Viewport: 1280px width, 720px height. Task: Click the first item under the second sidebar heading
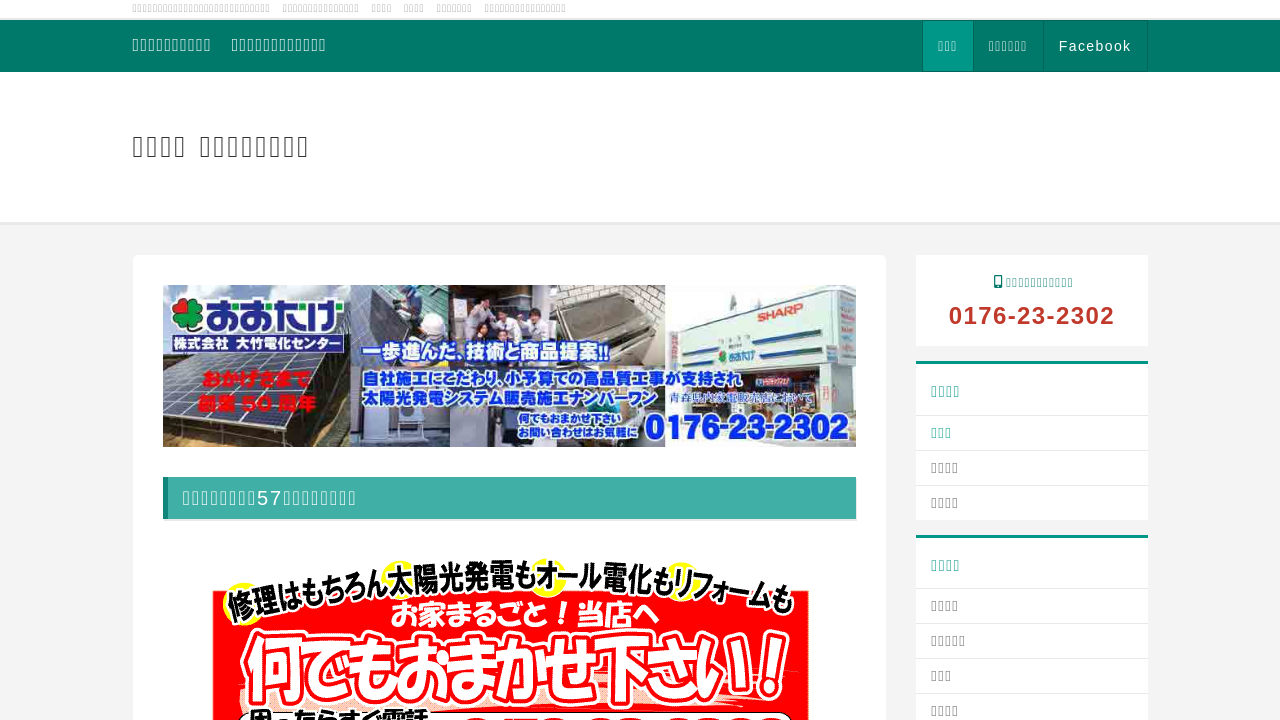tap(944, 606)
